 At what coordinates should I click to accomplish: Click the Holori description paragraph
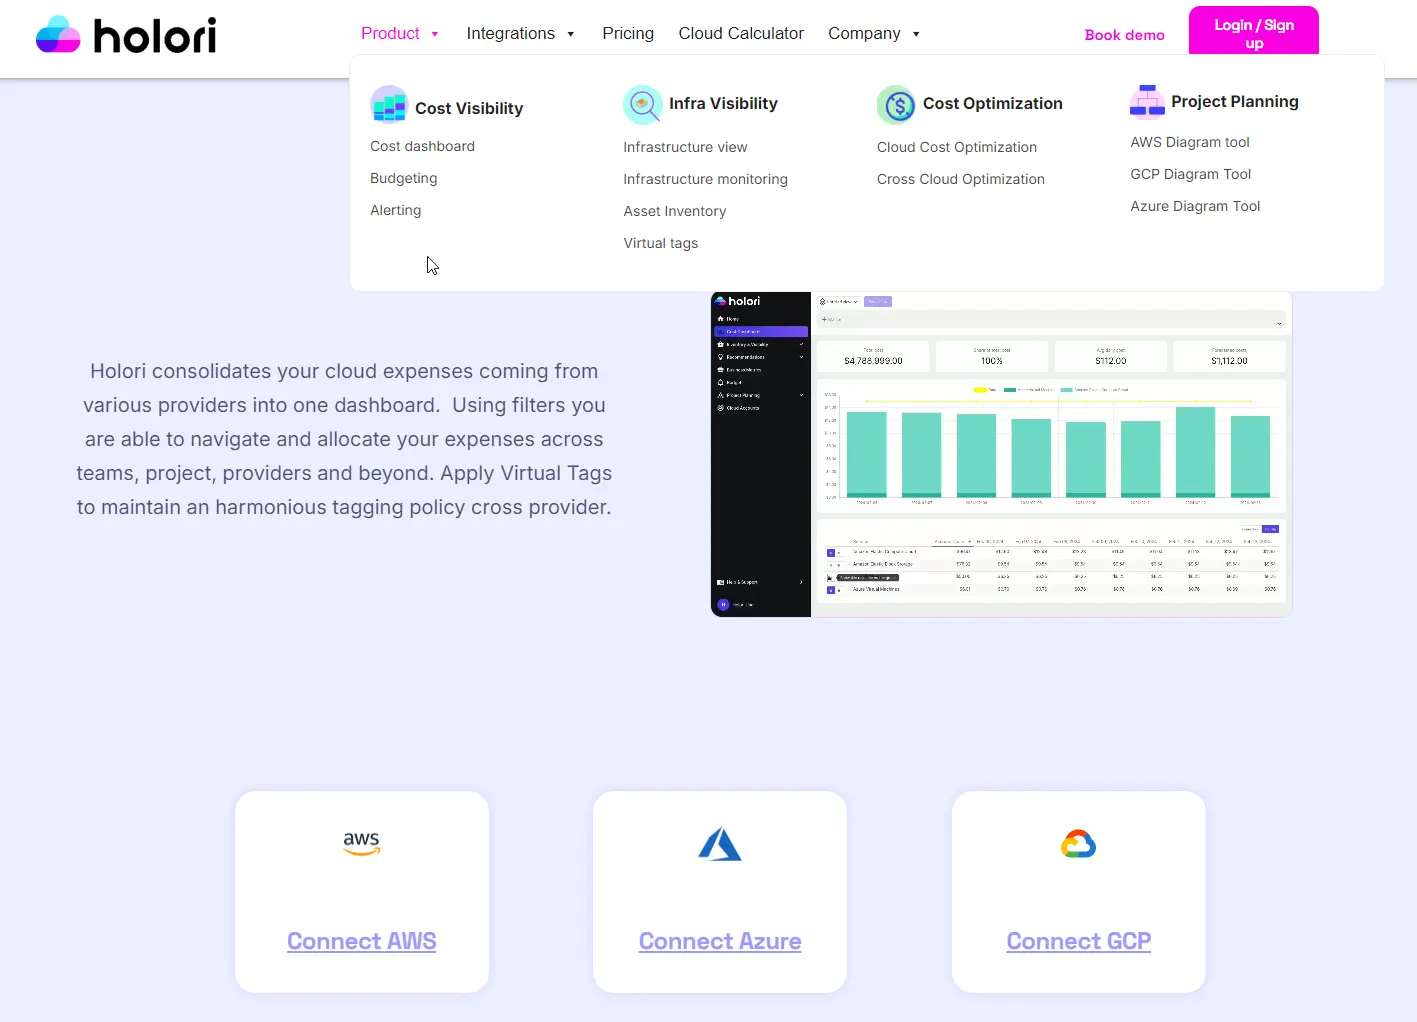[x=344, y=439]
